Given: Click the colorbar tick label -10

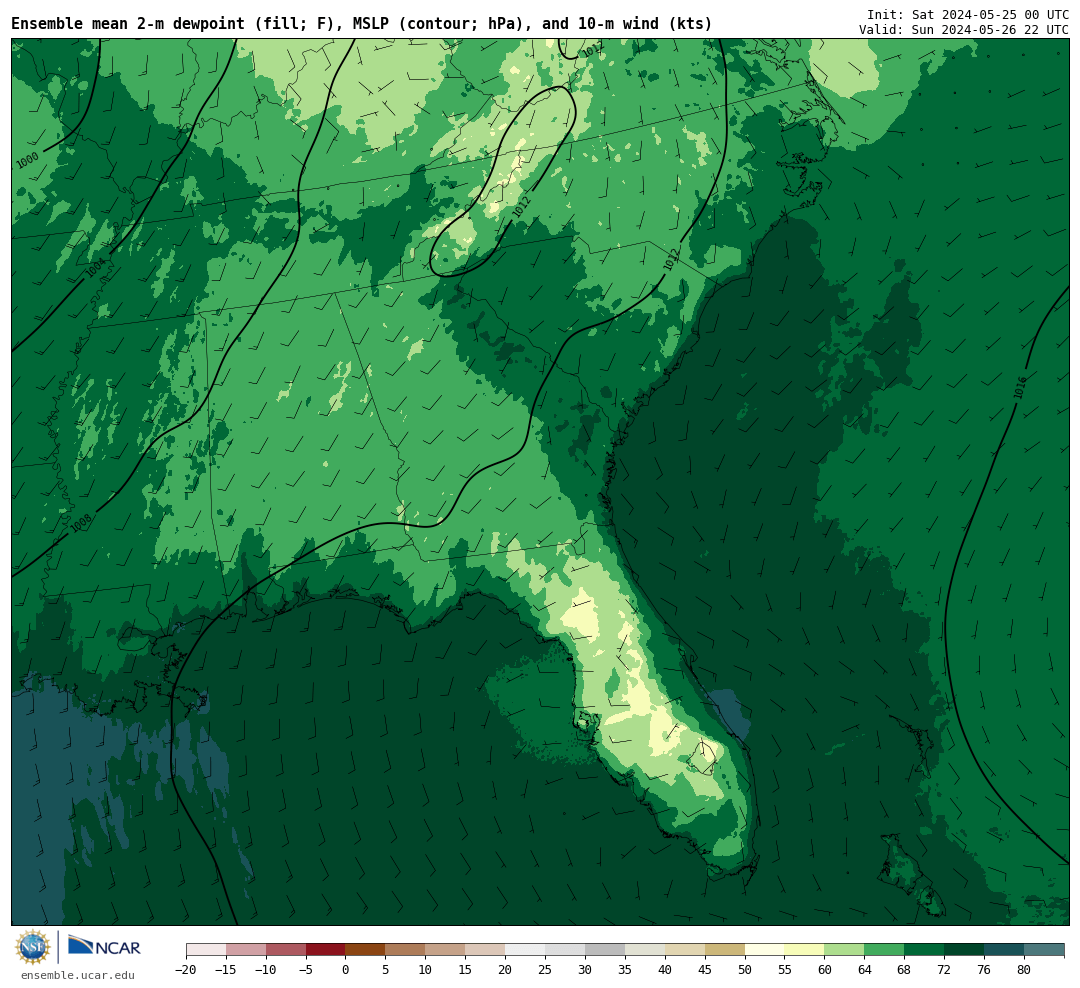Looking at the screenshot, I should pyautogui.click(x=266, y=970).
